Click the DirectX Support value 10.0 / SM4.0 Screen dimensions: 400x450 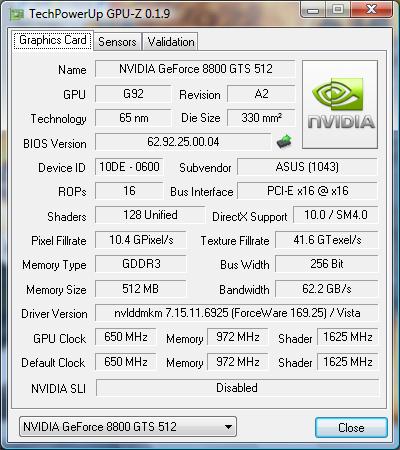pyautogui.click(x=336, y=215)
